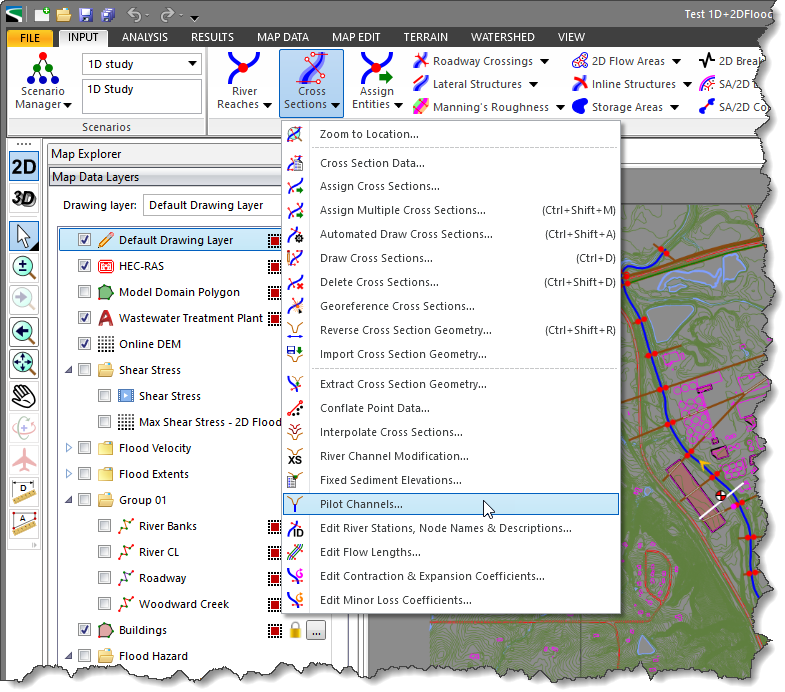Click the Open Project folder icon
This screenshot has height=692, width=785.
[x=64, y=15]
